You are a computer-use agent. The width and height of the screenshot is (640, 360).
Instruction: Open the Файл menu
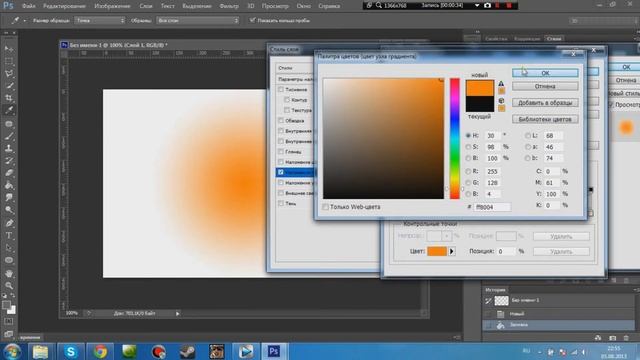(29, 6)
